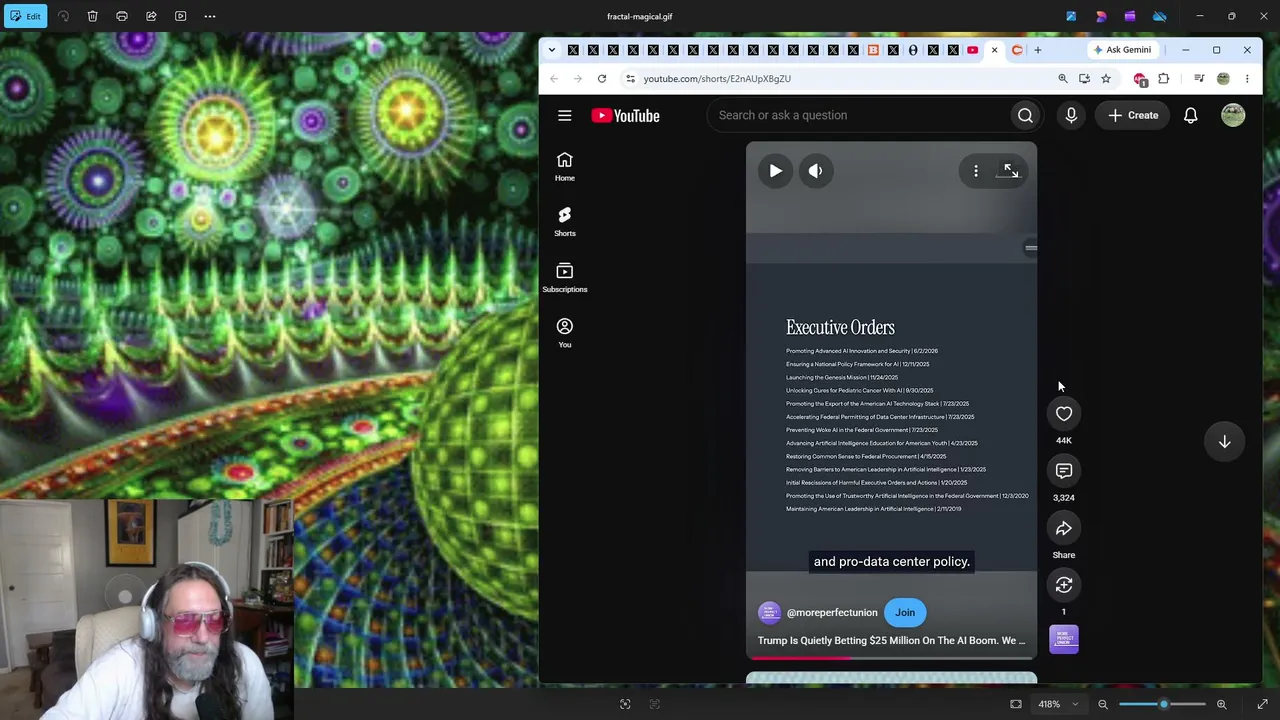Open the Clipchamp purple icon in Photos title bar
Image resolution: width=1280 pixels, height=720 pixels.
pos(1130,16)
